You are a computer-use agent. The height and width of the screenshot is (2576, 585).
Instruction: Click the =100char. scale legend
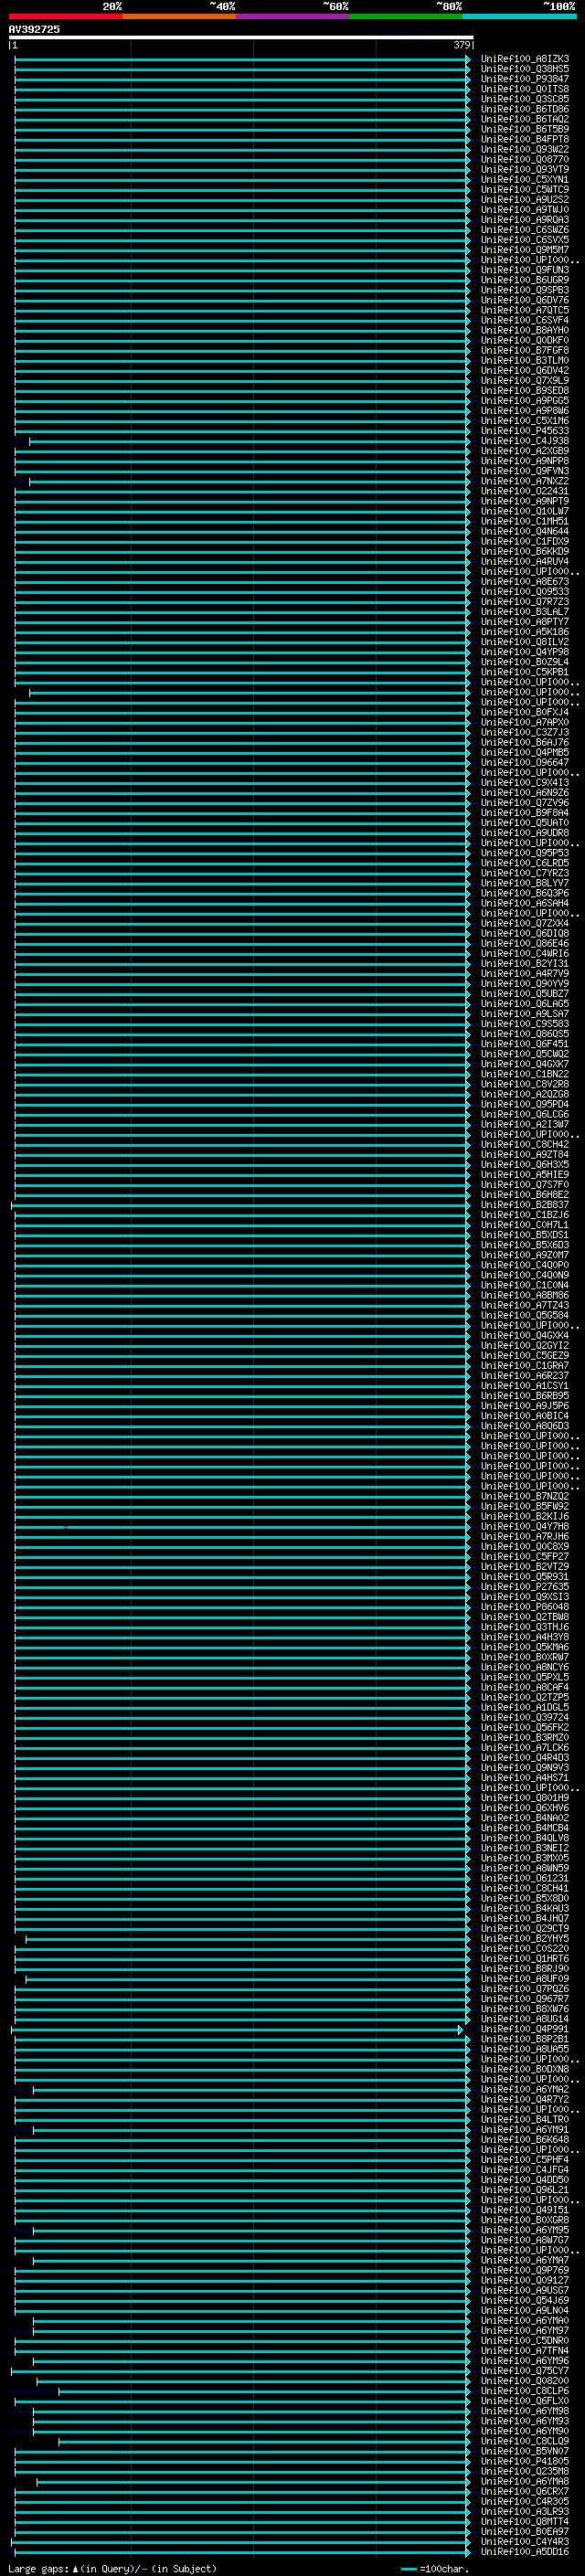pos(434,2569)
